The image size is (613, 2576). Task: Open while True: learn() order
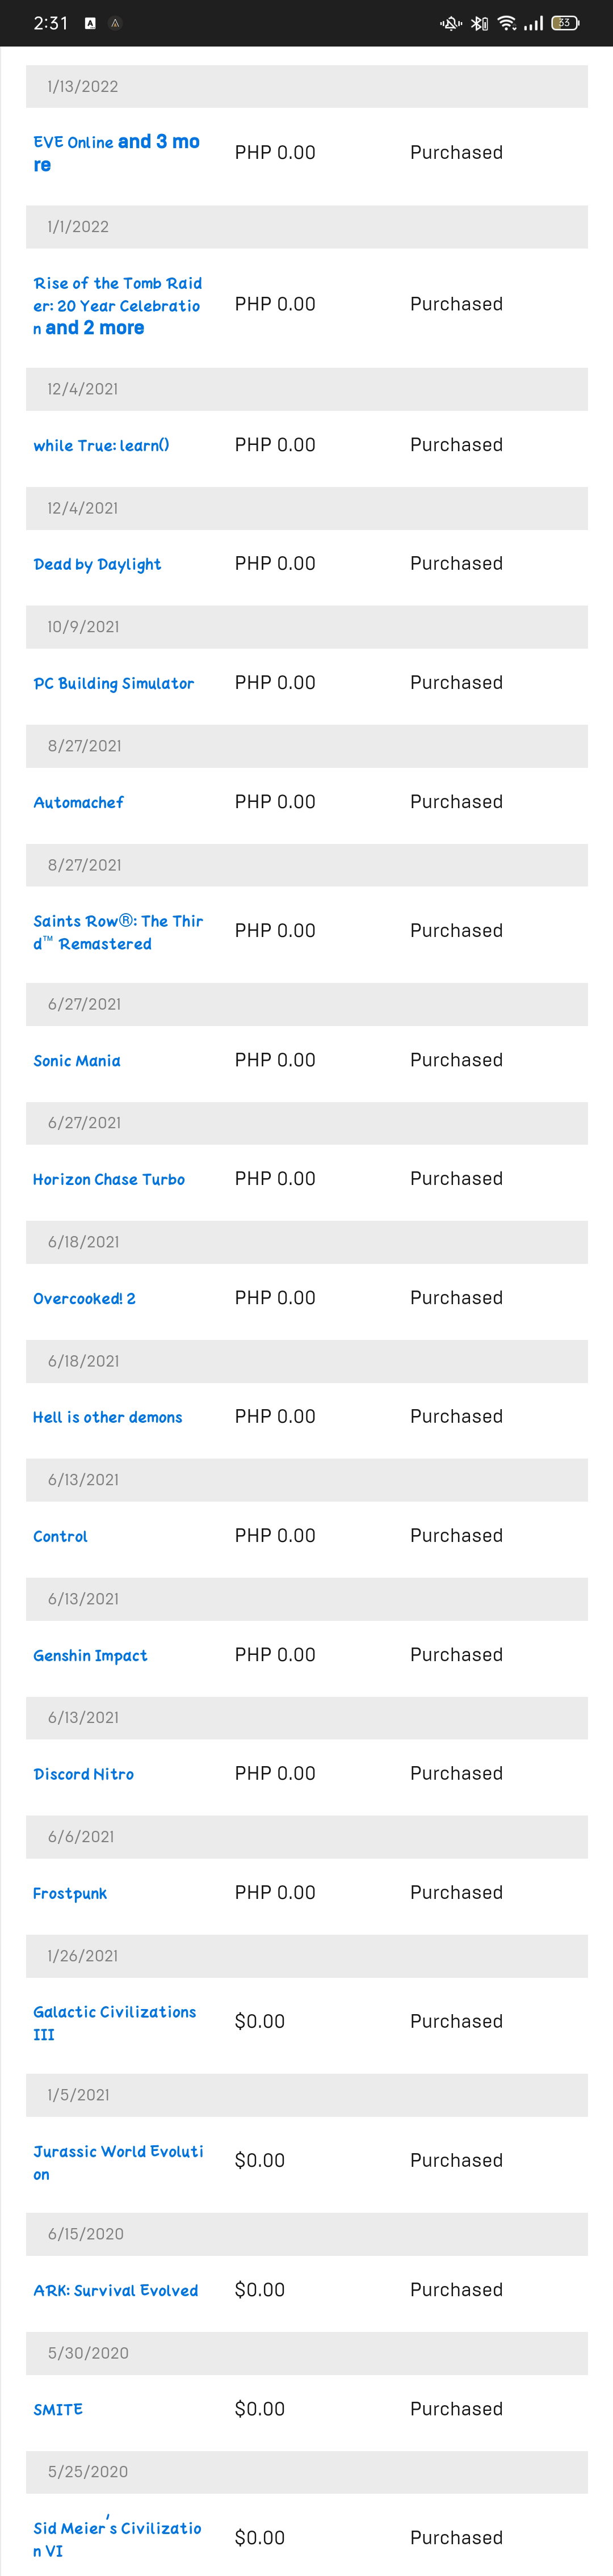point(101,445)
